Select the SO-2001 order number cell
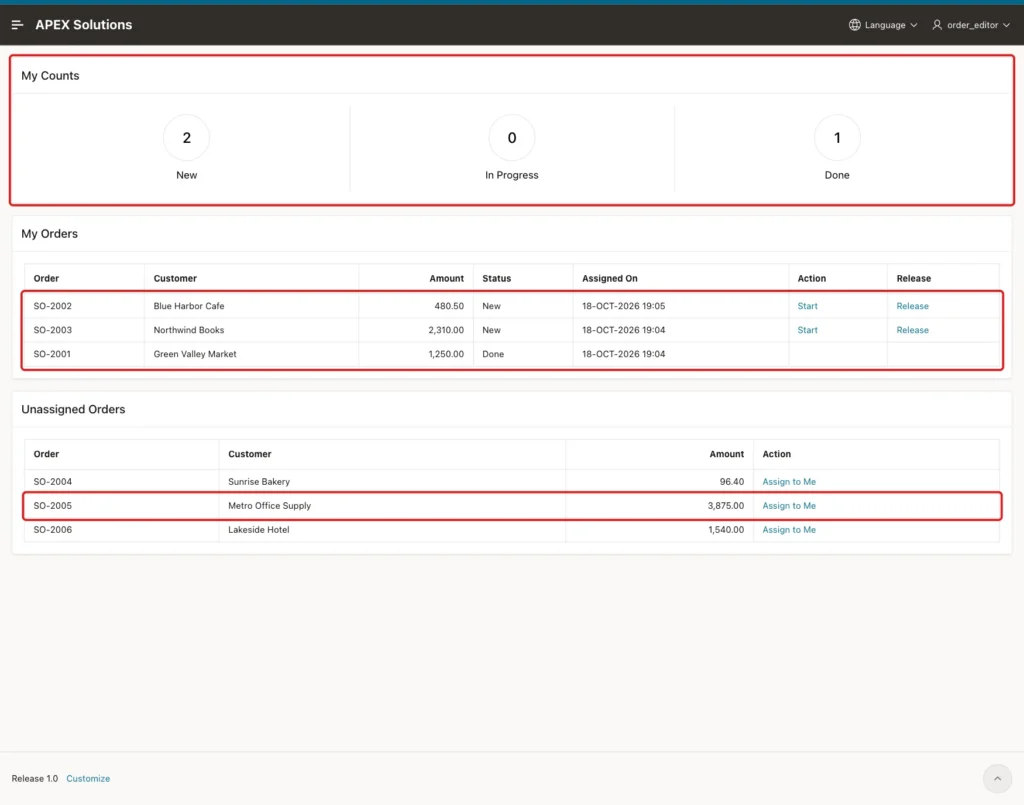This screenshot has height=805, width=1024. pyautogui.click(x=52, y=354)
